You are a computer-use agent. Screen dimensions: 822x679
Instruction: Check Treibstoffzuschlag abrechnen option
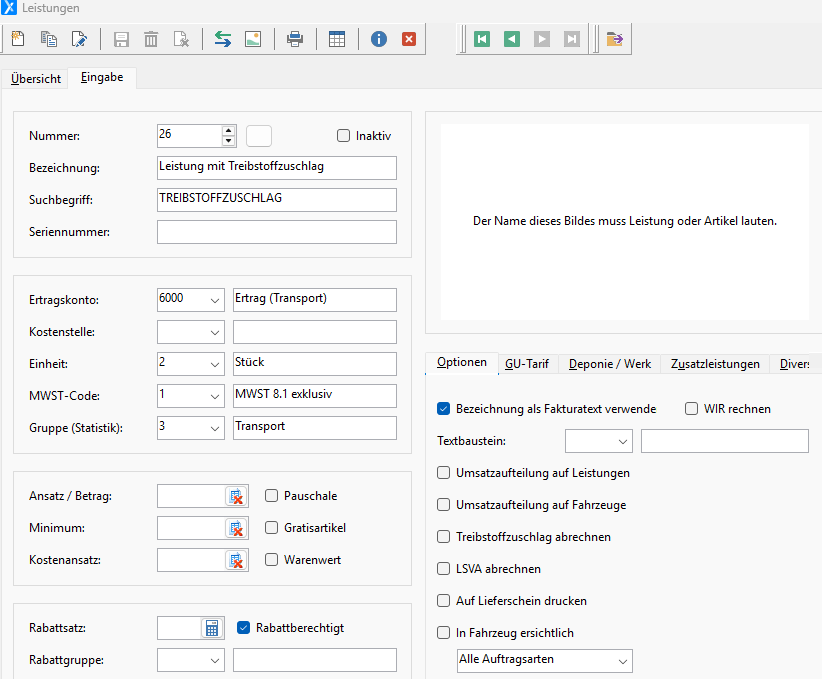pyautogui.click(x=444, y=537)
